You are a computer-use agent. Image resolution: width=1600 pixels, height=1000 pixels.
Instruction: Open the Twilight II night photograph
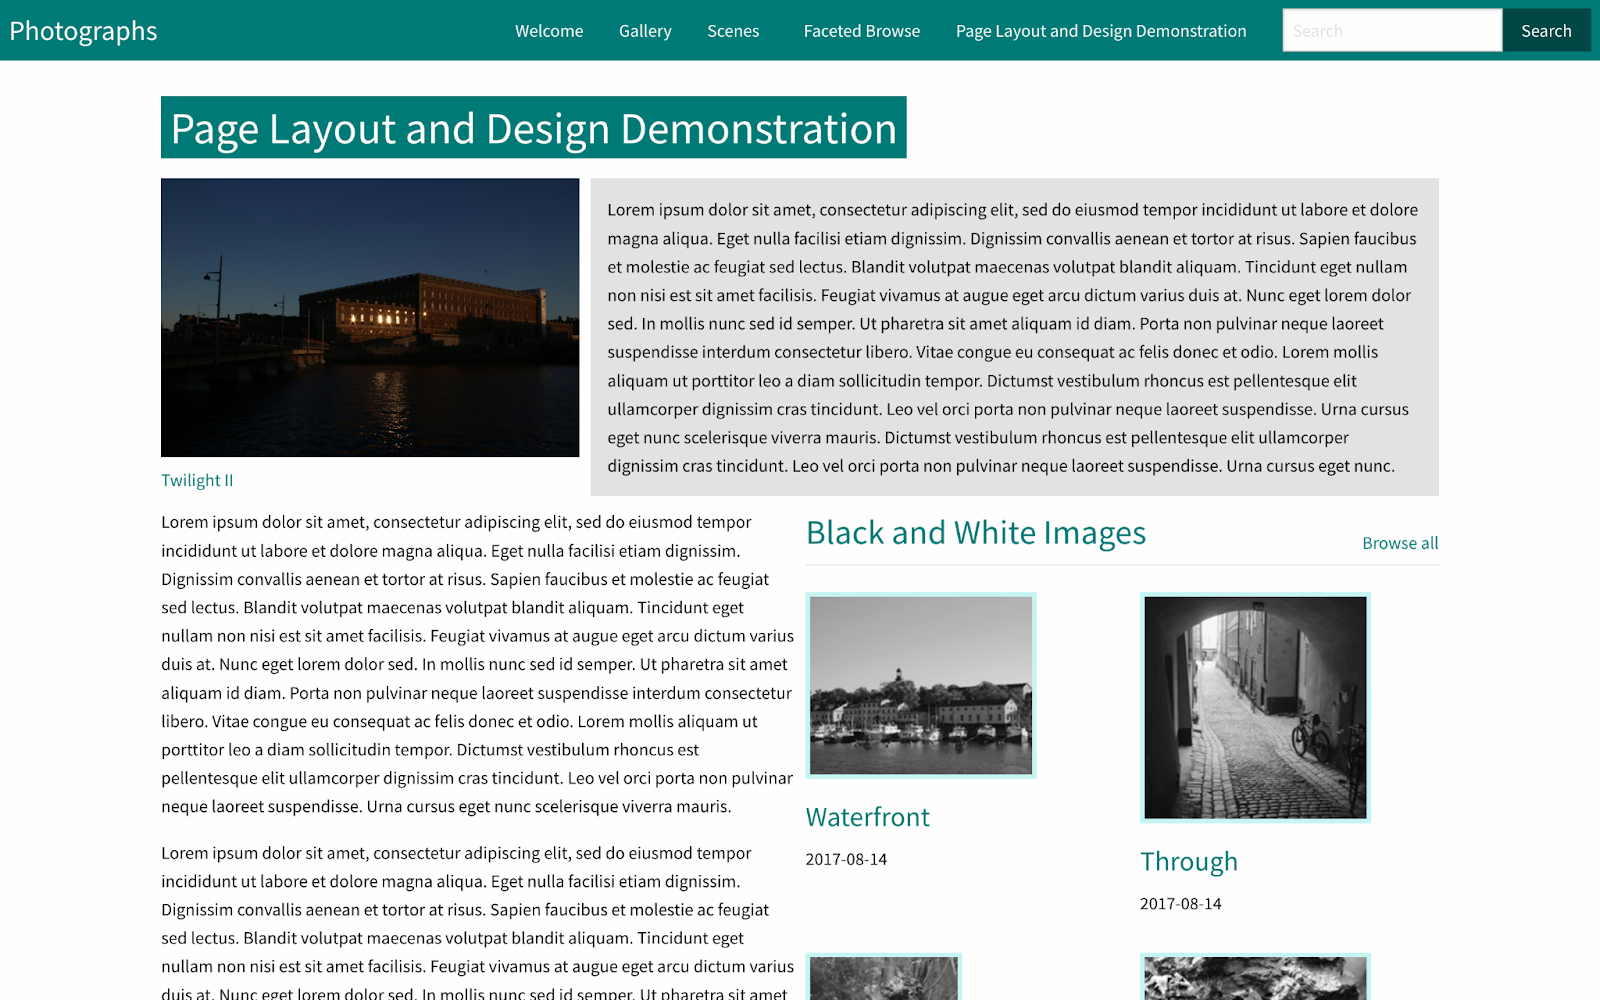point(370,317)
